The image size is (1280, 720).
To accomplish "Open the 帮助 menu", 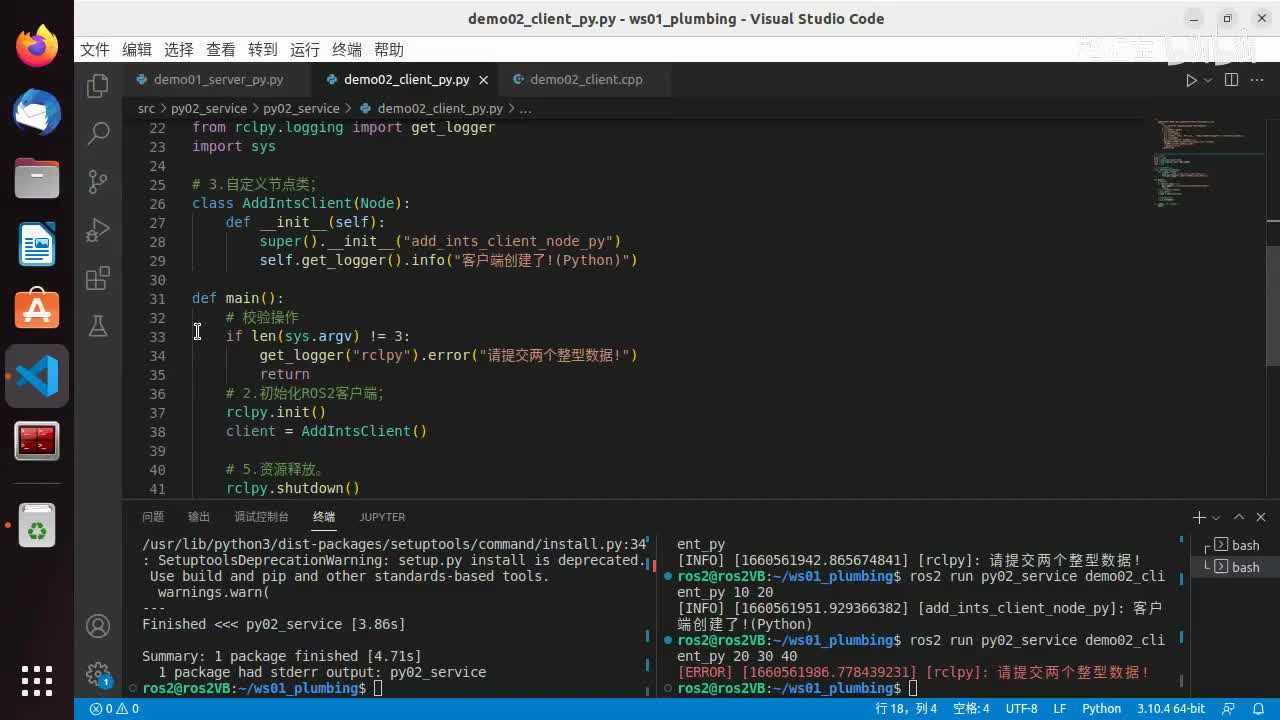I will pos(389,50).
